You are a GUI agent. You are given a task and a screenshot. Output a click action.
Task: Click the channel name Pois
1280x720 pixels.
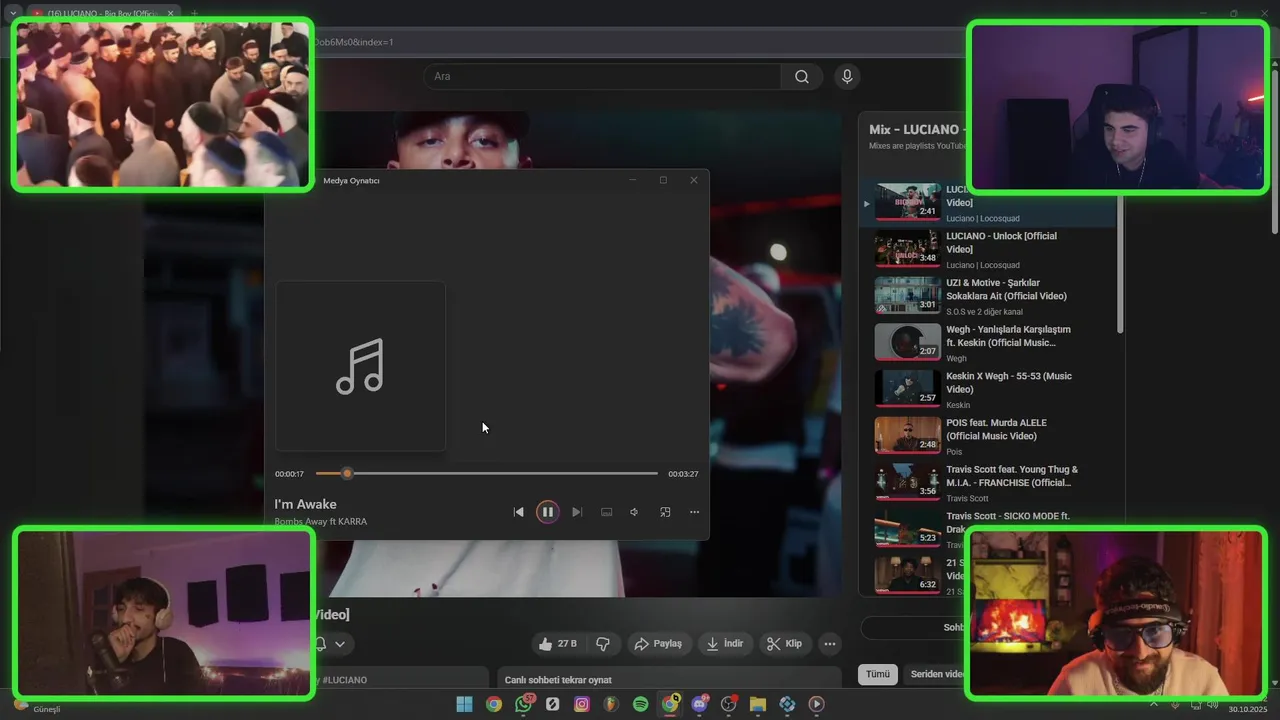point(954,452)
